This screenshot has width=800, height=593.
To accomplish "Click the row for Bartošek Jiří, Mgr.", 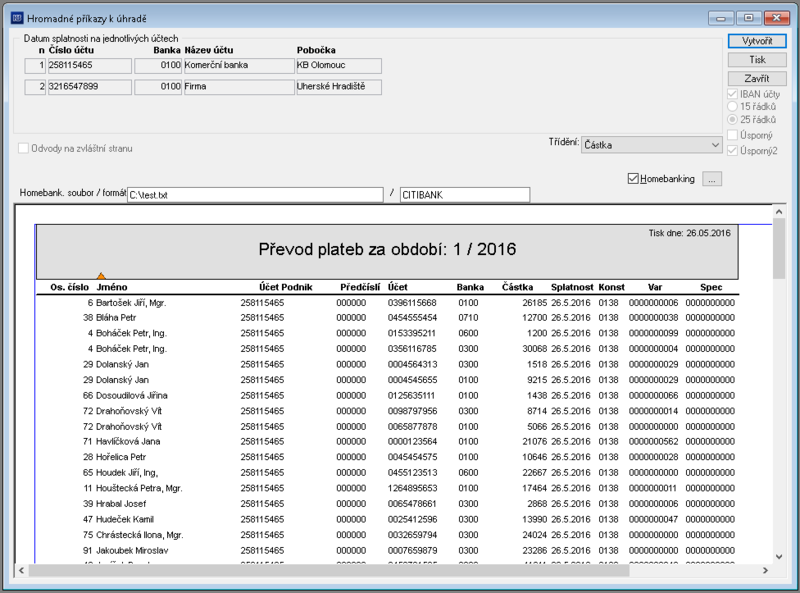I will coord(388,303).
